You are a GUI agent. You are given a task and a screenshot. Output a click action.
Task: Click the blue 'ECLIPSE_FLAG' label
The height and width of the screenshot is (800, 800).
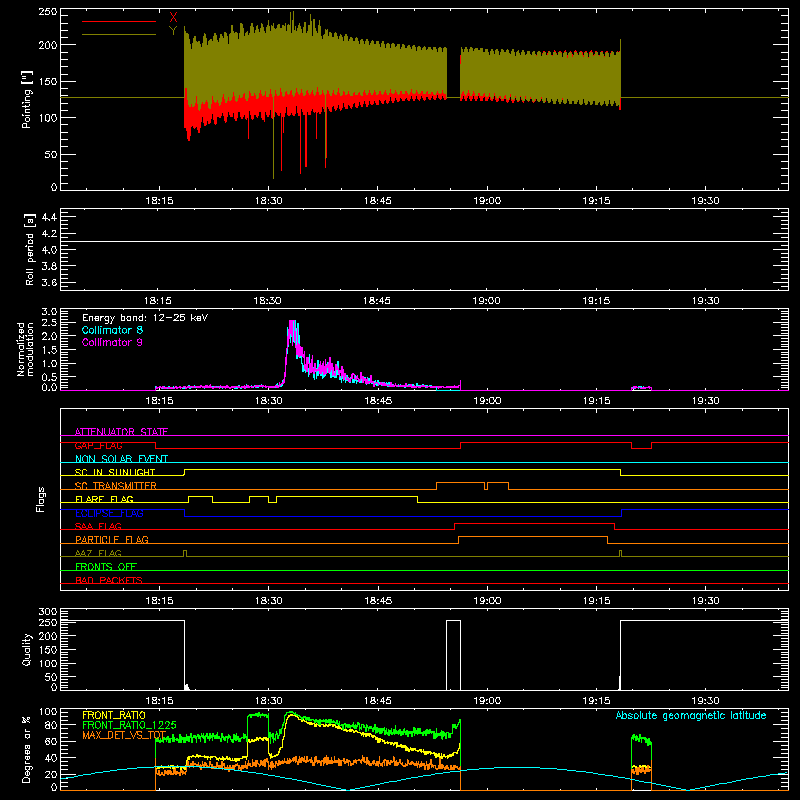[x=109, y=513]
